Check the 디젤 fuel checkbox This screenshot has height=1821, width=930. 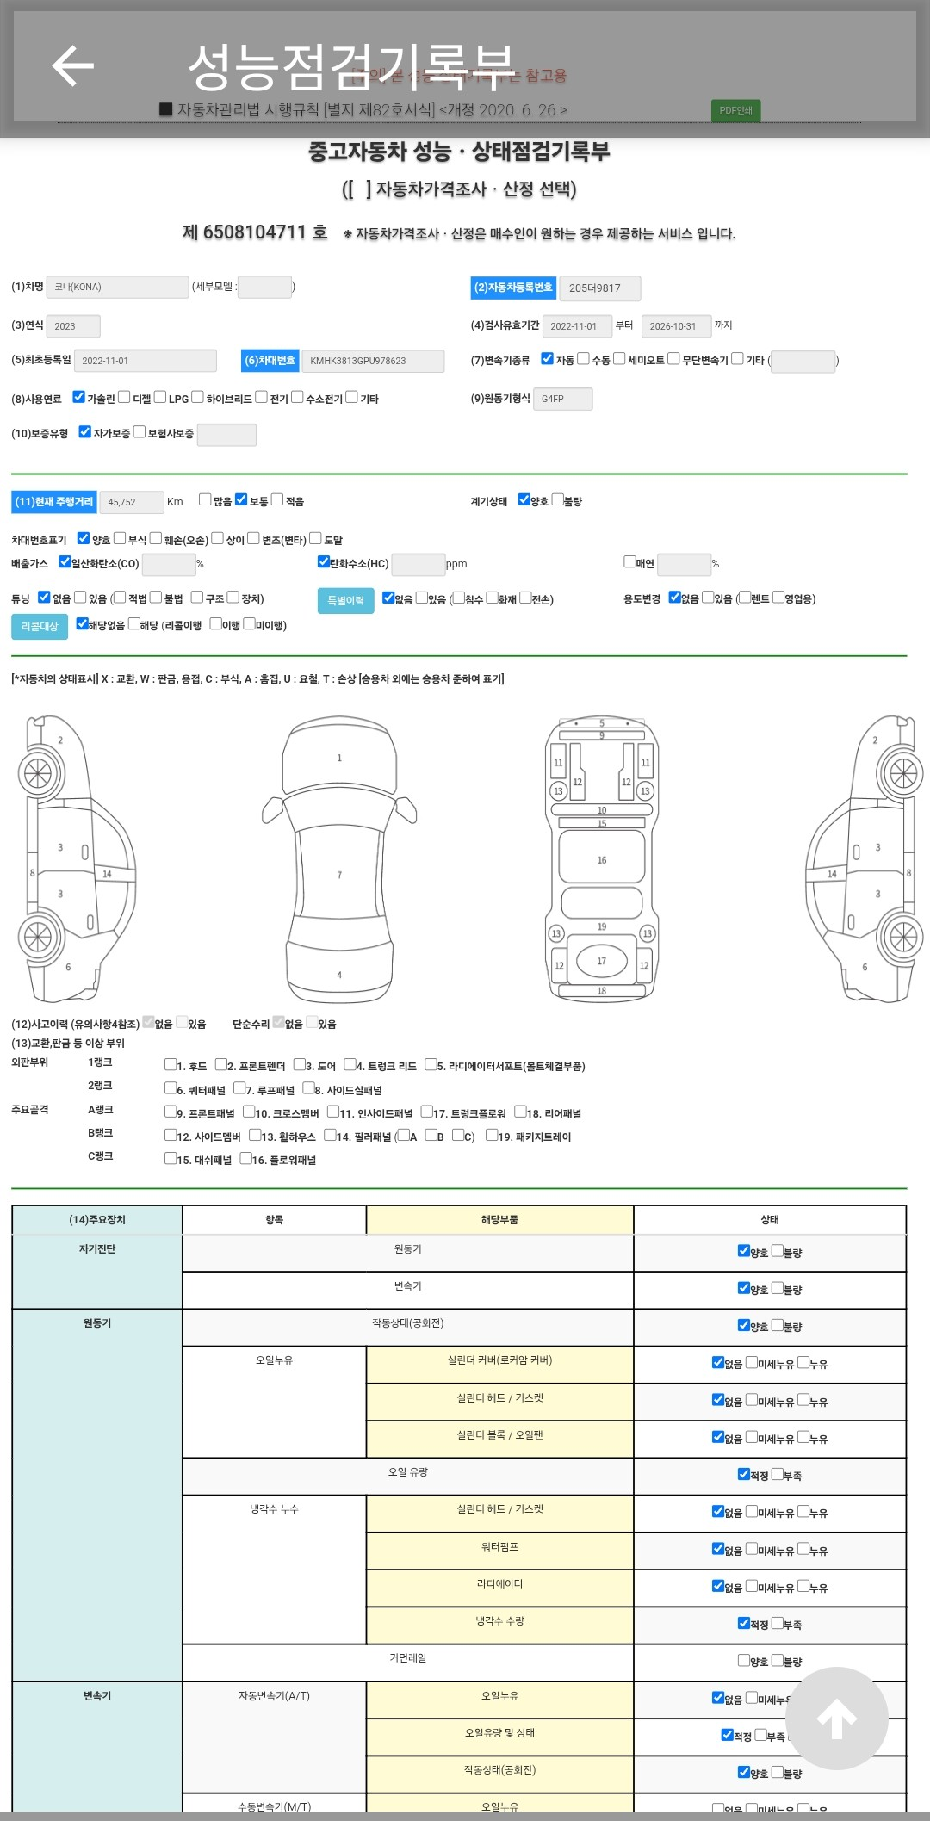[125, 397]
